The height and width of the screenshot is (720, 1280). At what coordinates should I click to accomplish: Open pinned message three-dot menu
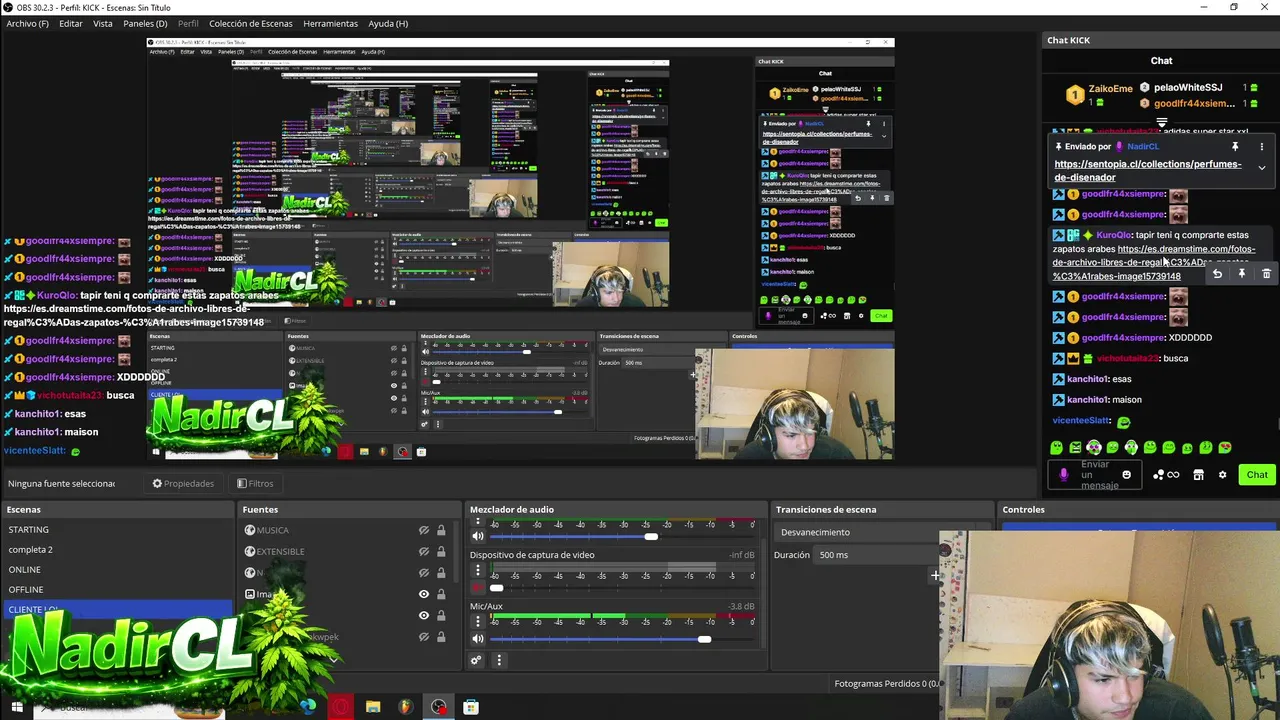[x=1261, y=146]
